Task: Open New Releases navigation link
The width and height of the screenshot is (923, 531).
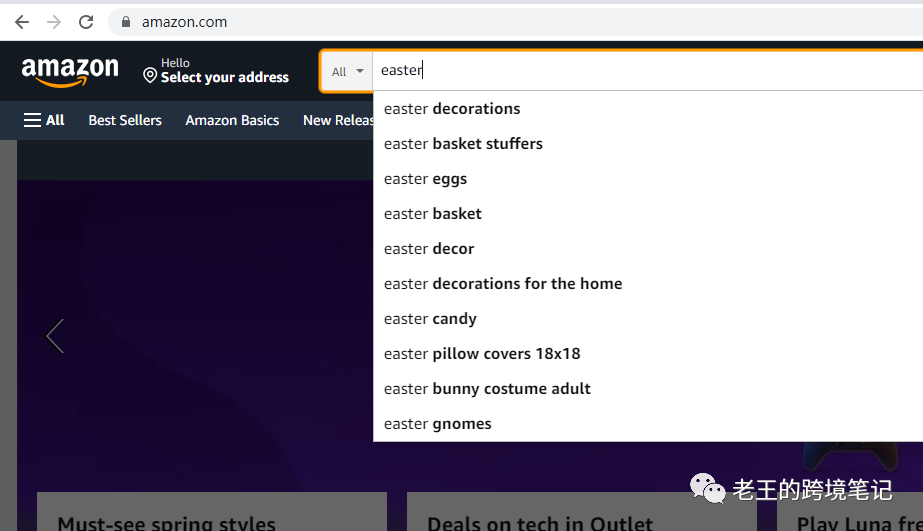Action: [x=338, y=120]
